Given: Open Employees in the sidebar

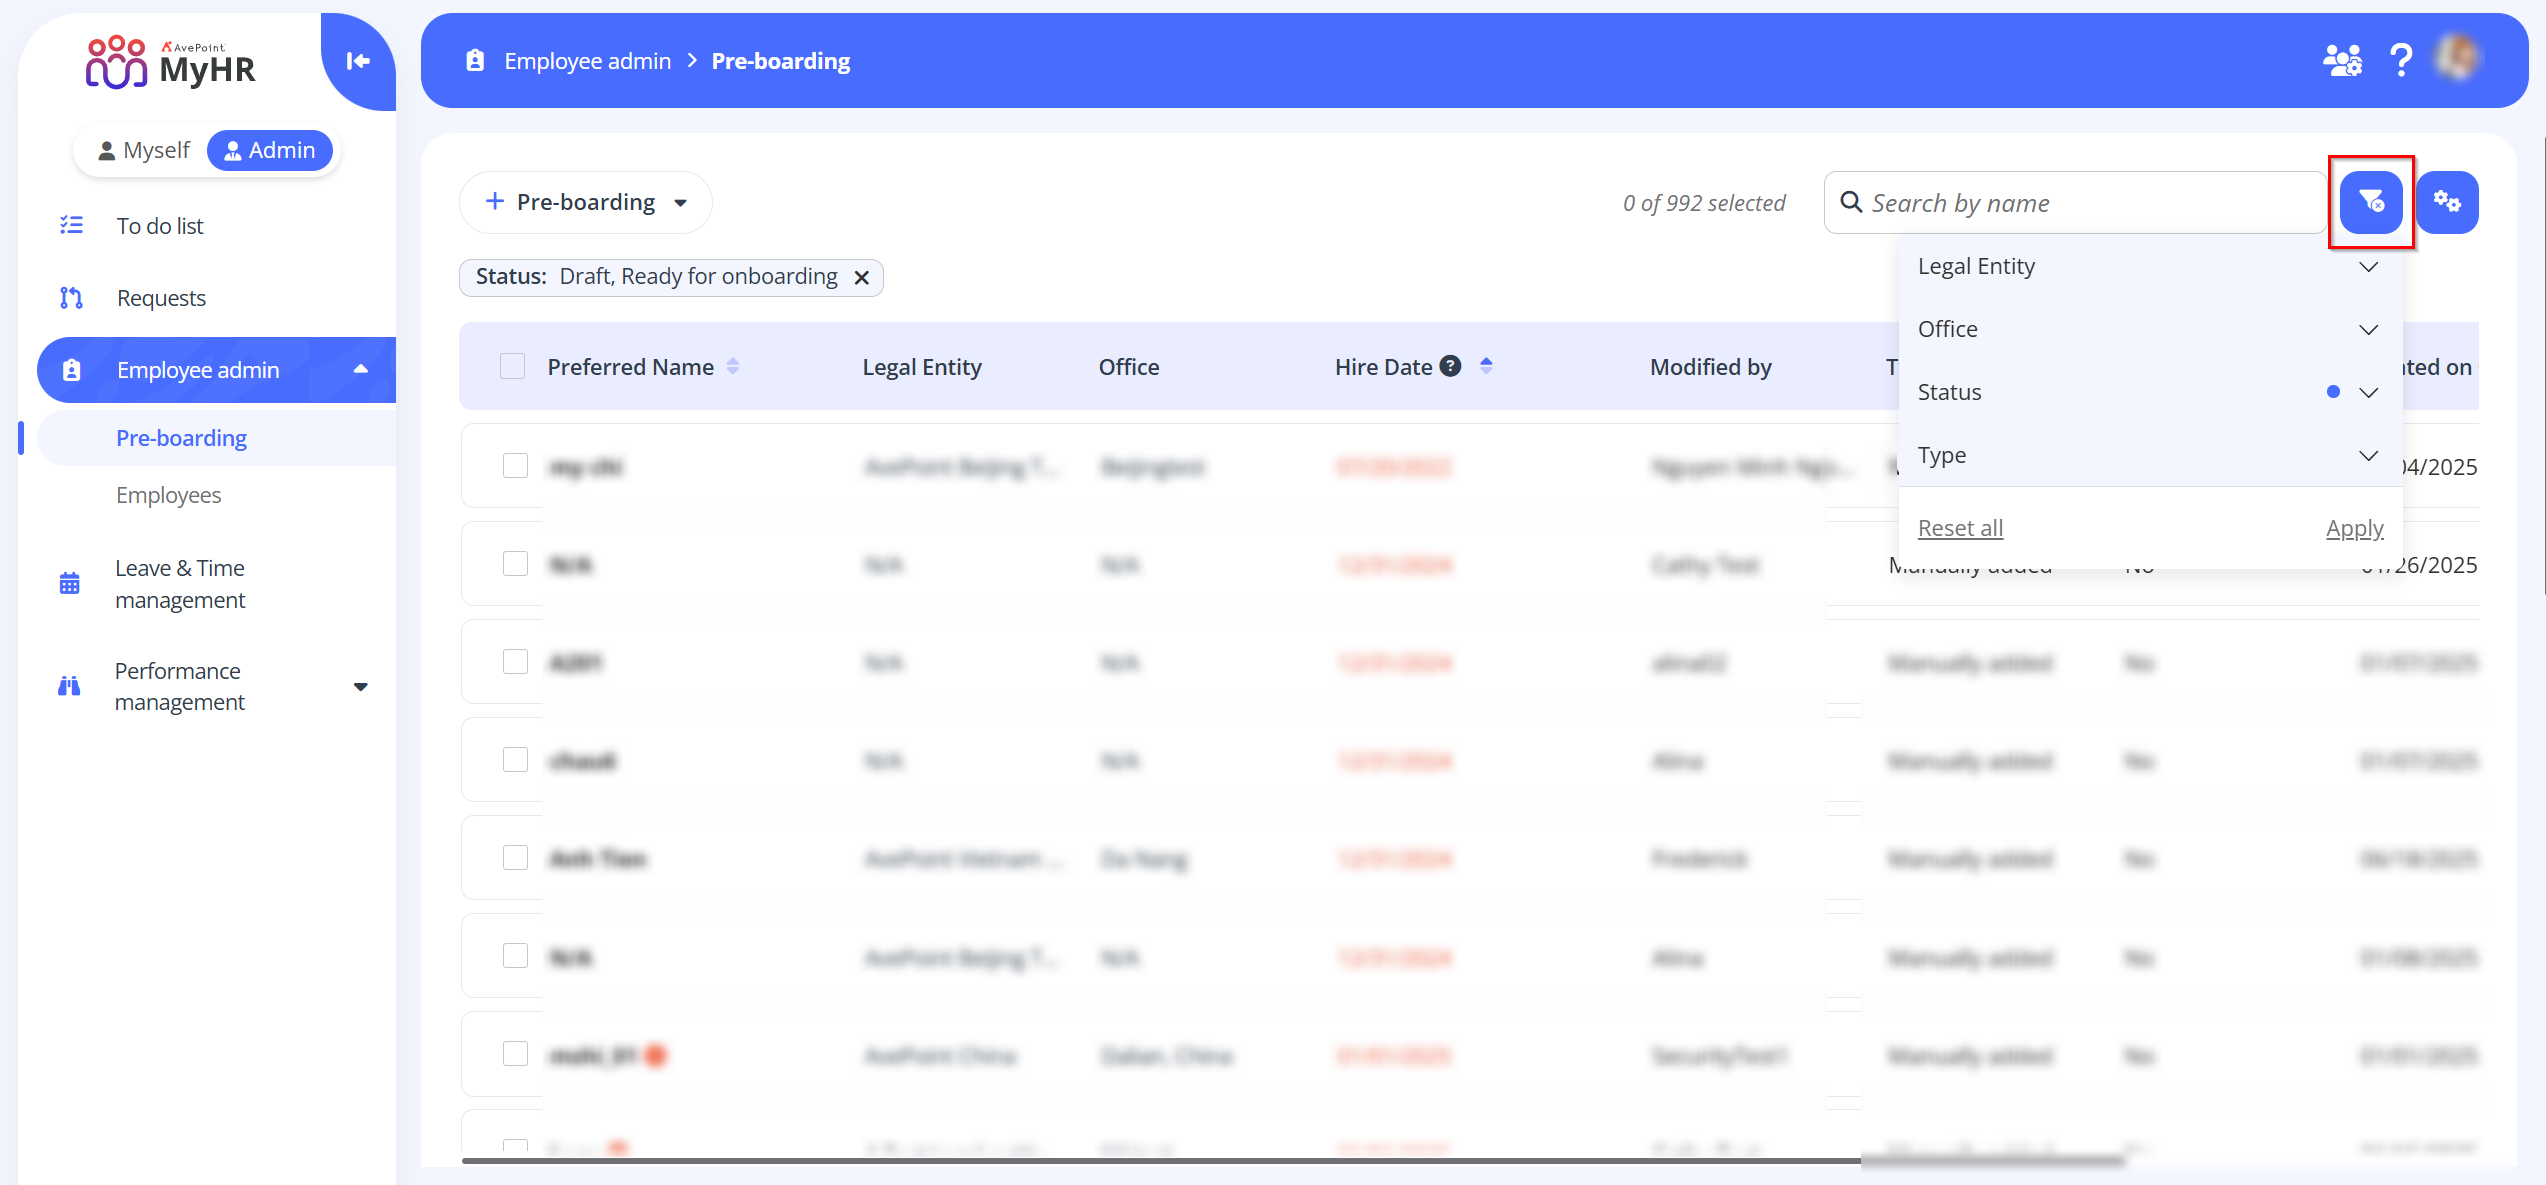Looking at the screenshot, I should point(168,495).
